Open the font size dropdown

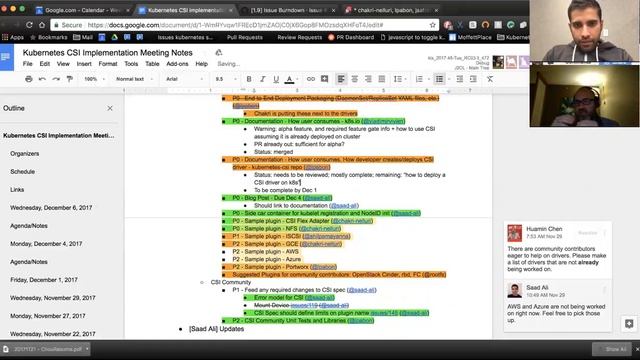click(x=226, y=79)
